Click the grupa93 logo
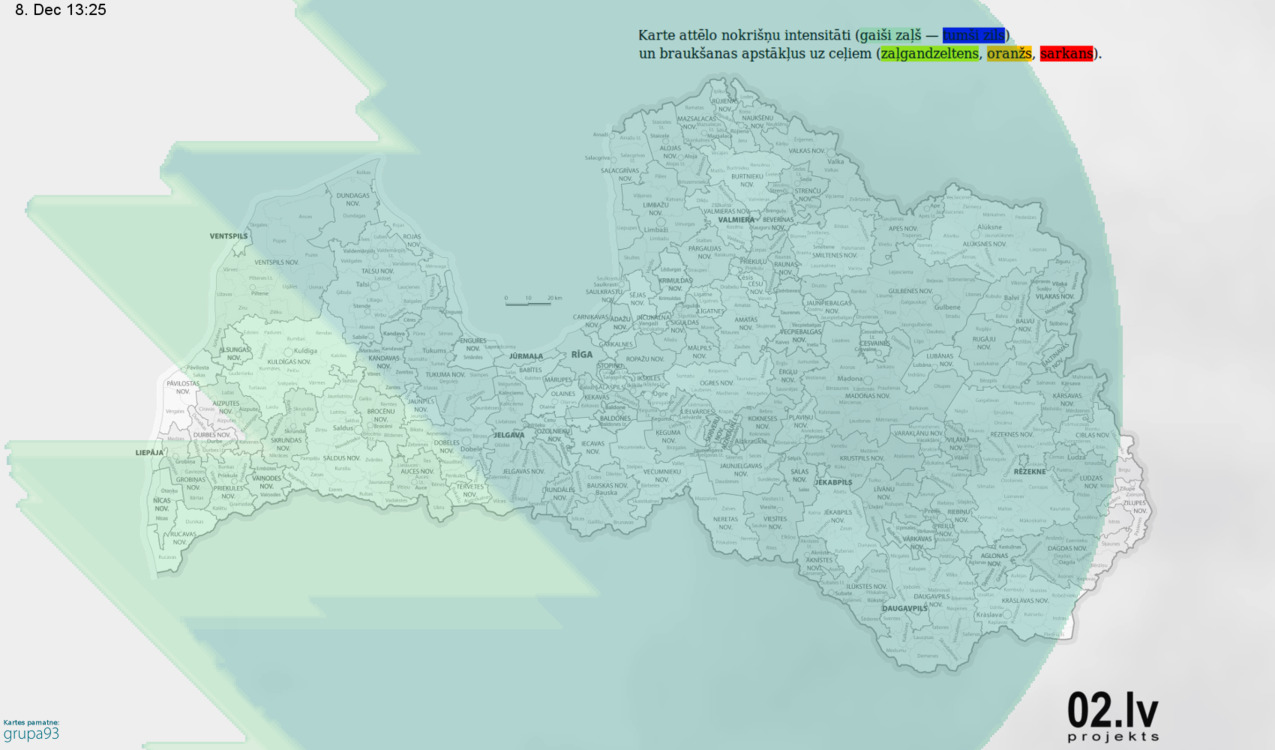1275x750 pixels. 31,734
